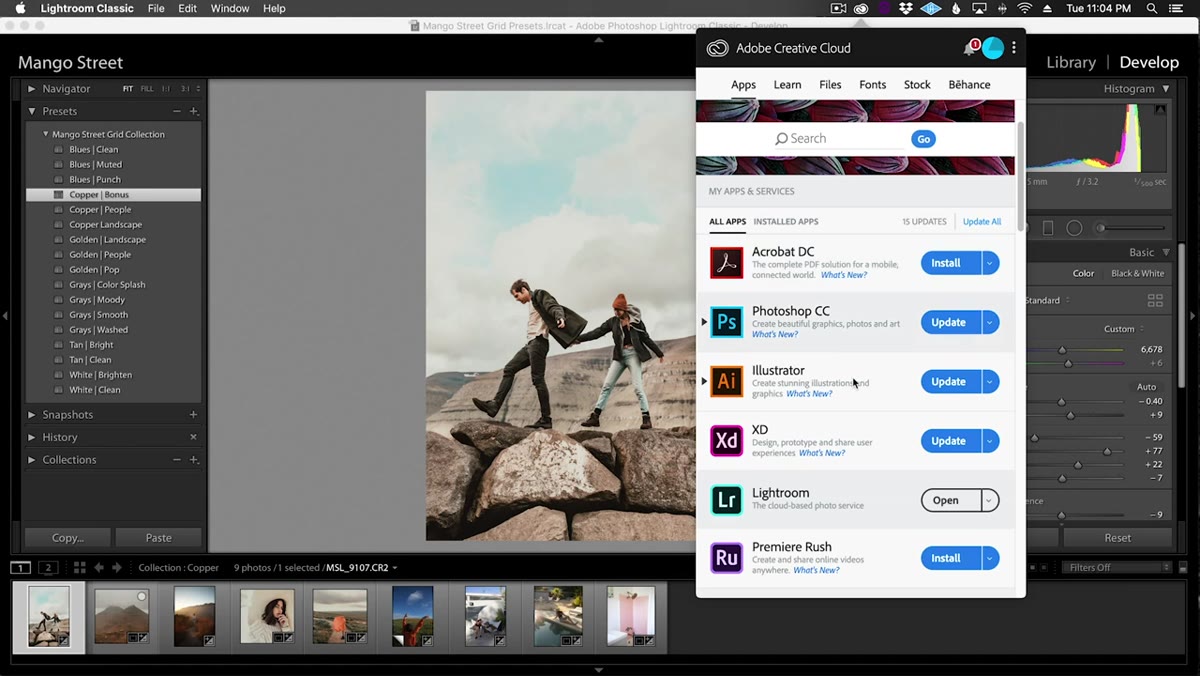The height and width of the screenshot is (676, 1200).
Task: Click the Reset button in Develop
Action: pos(1118,537)
